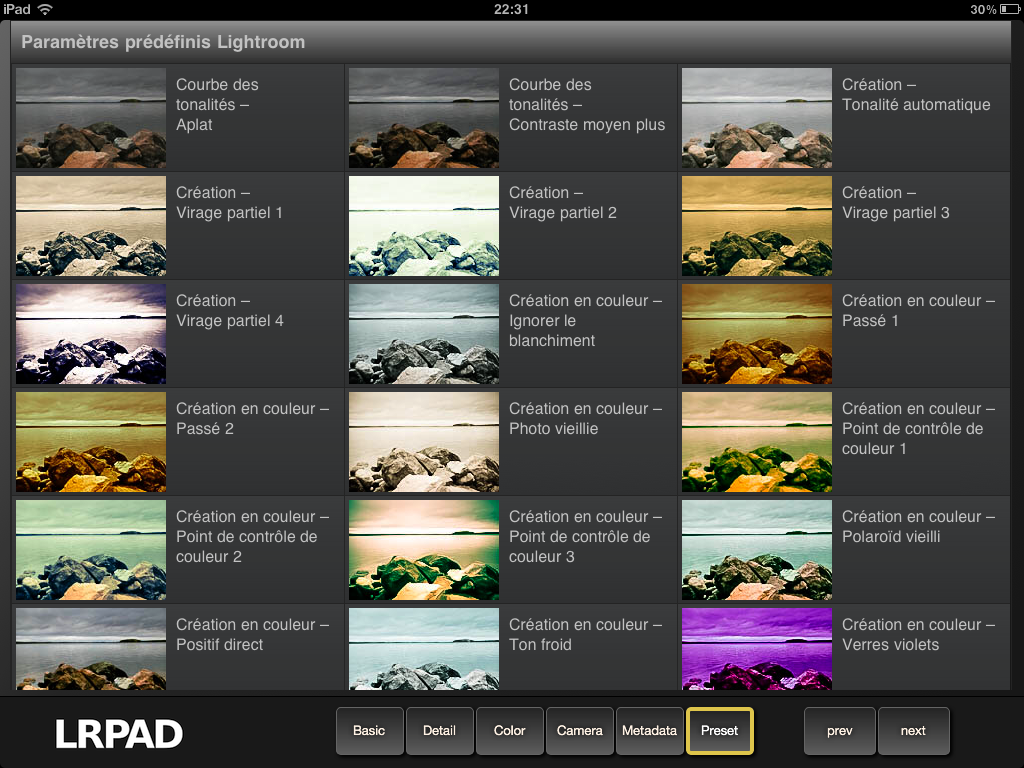Viewport: 1024px width, 768px height.
Task: Tap 'Point de contrôle de couleur 2' label
Action: [246, 547]
